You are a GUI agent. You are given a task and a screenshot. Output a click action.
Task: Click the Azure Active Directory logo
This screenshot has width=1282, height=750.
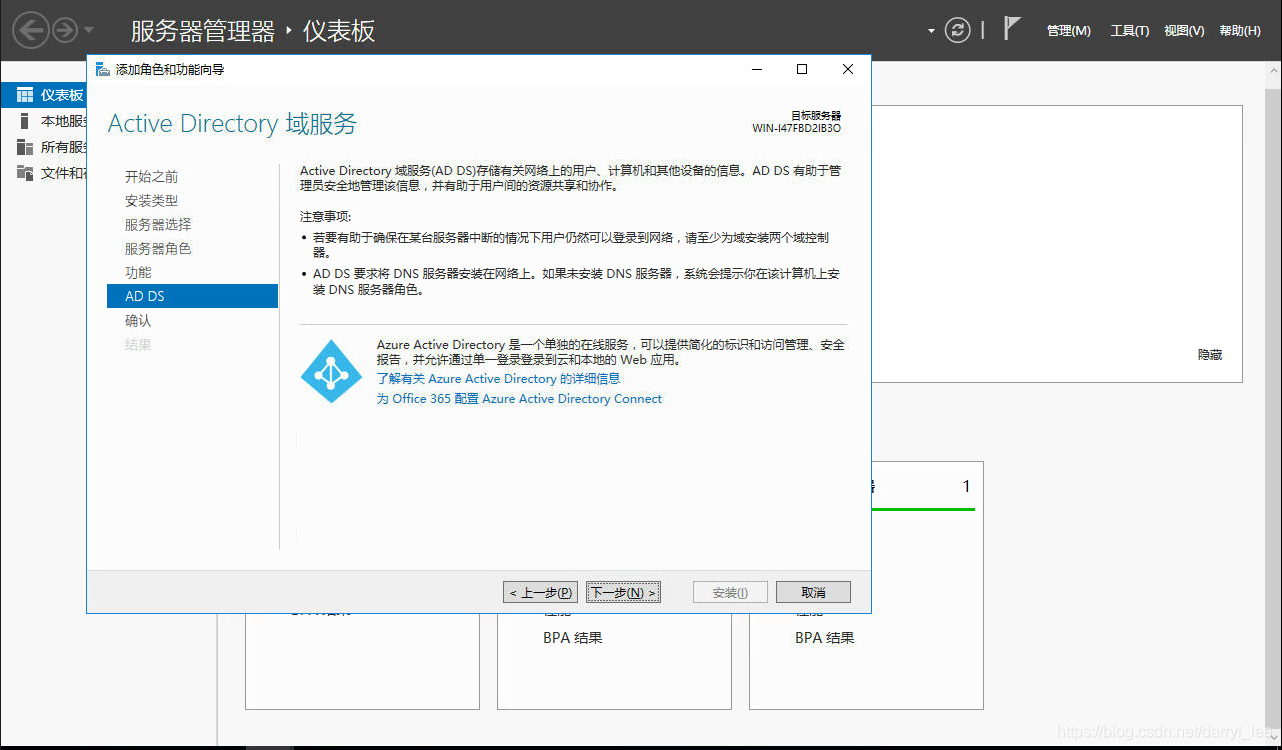coord(331,371)
